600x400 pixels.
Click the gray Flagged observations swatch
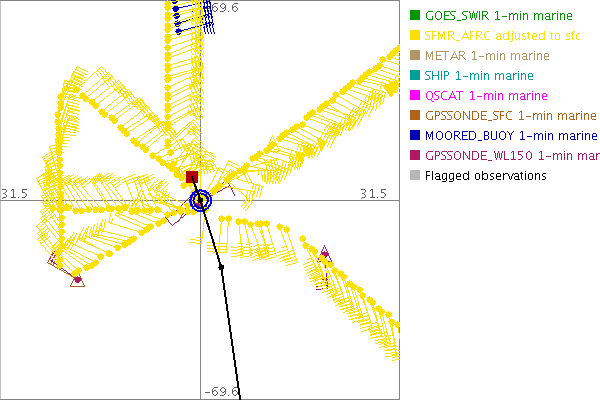click(415, 175)
